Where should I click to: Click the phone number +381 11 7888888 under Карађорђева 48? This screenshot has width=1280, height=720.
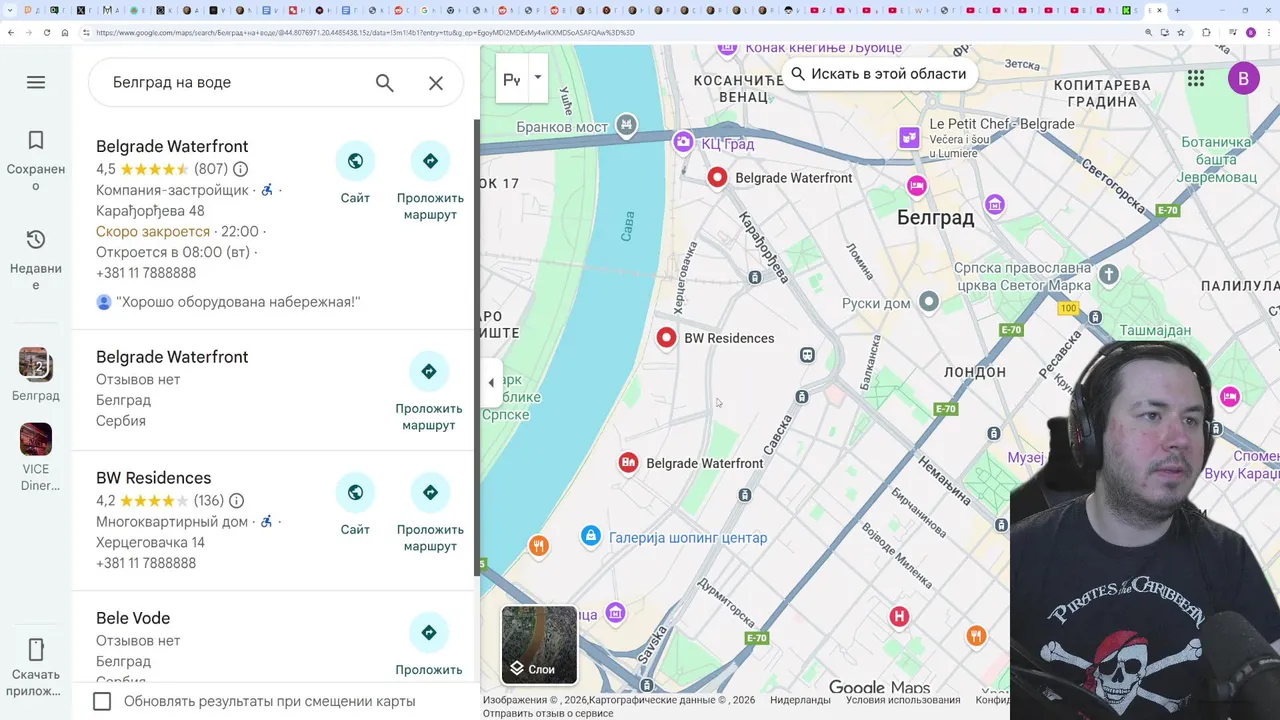coord(146,273)
